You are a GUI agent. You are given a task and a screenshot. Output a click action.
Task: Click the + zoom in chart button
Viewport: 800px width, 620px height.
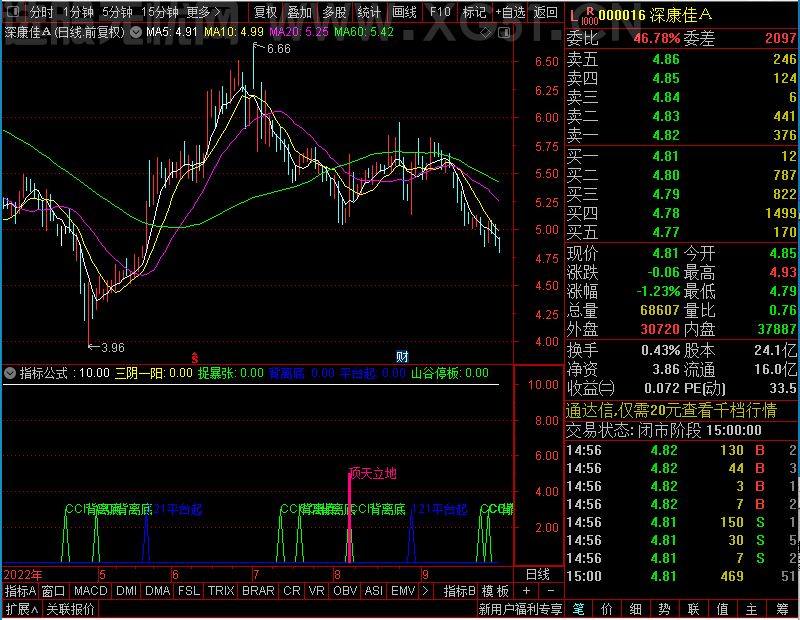pyautogui.click(x=526, y=591)
